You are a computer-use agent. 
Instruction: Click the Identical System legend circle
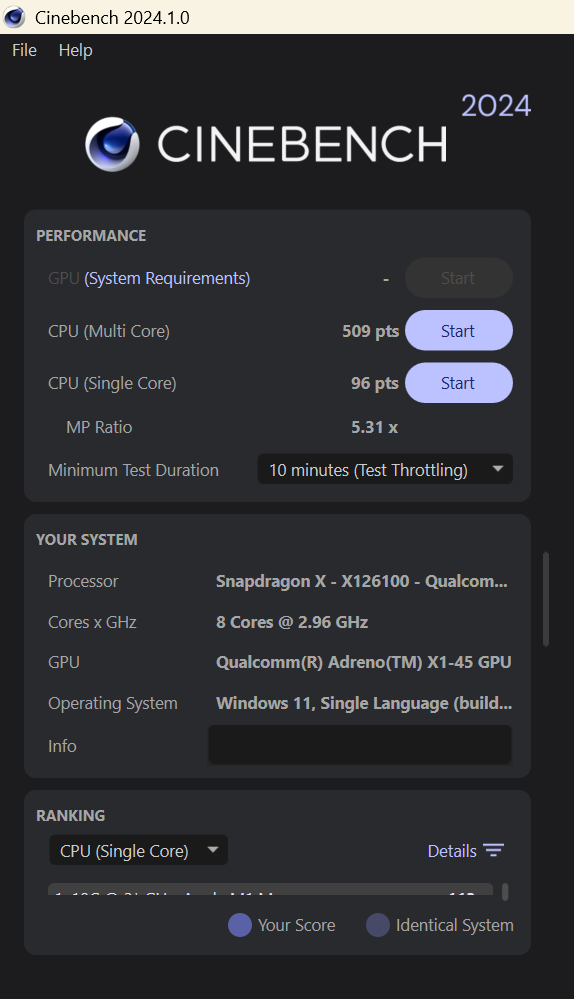[x=378, y=925]
